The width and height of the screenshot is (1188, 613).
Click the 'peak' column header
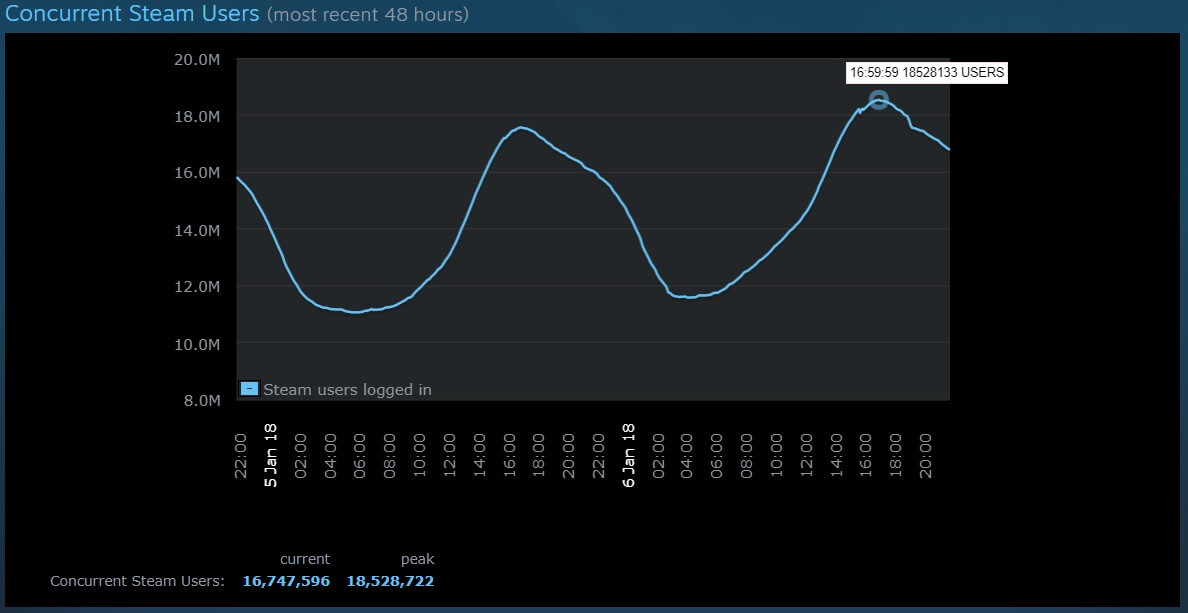click(x=417, y=559)
